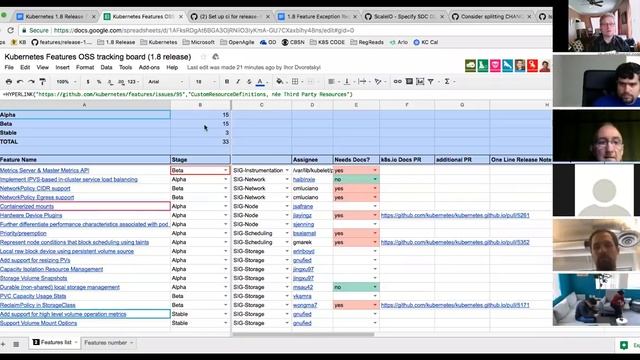Click the Print icon in the Sheets toolbar
Viewport: 640px width, 360px height.
pos(9,82)
